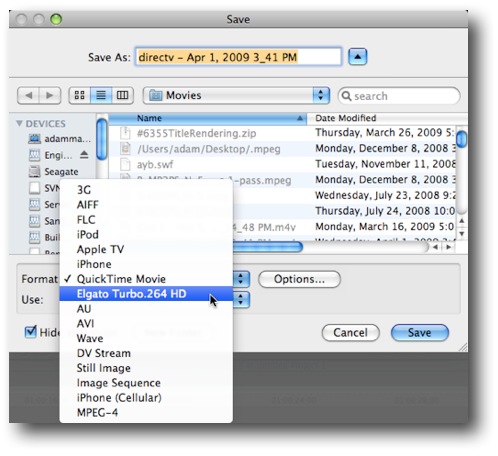Click the Cancel button
Image resolution: width=498 pixels, height=456 pixels.
(350, 333)
